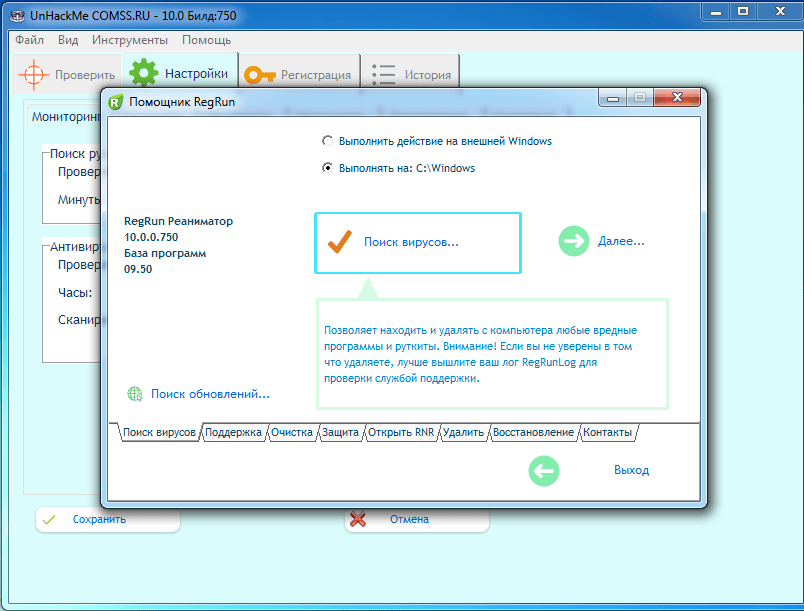This screenshot has height=611, width=804.
Task: Click the green RegRun shield icon in dialog title
Action: tap(116, 102)
